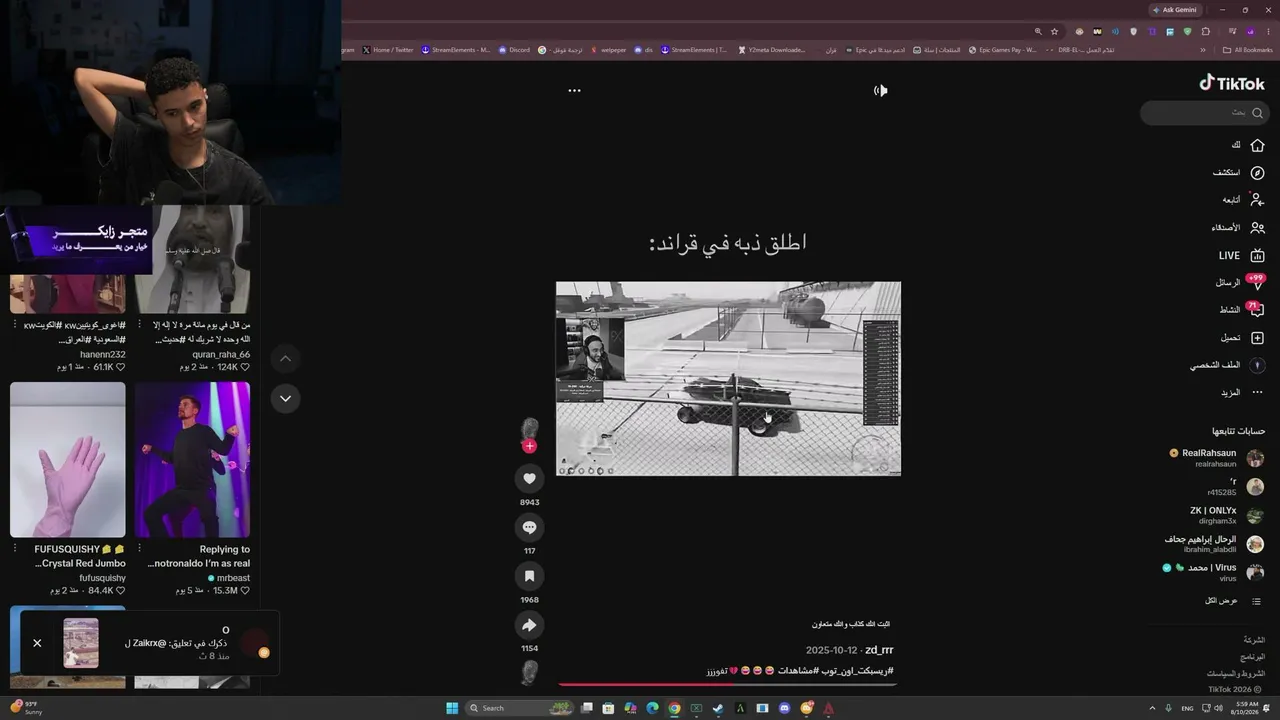
Task: Open options for the FUFUSQUISHY video card
Action: (x=15, y=549)
